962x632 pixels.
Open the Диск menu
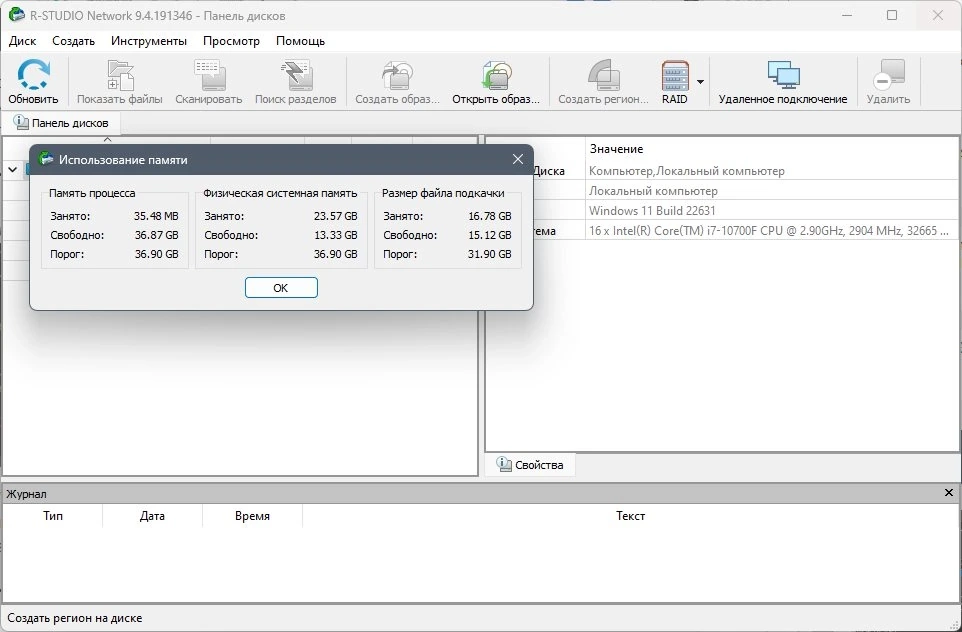coord(23,41)
